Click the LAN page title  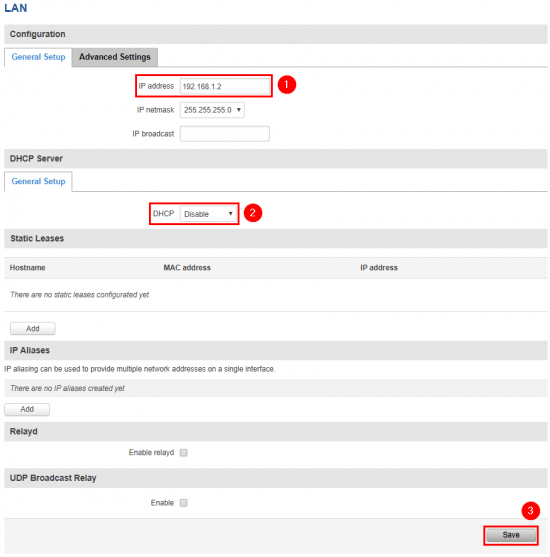pyautogui.click(x=16, y=8)
